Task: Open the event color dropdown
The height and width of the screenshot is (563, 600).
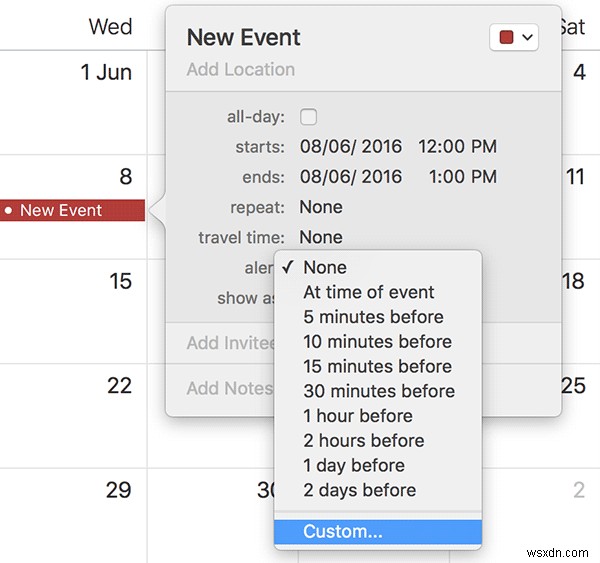Action: [x=516, y=38]
